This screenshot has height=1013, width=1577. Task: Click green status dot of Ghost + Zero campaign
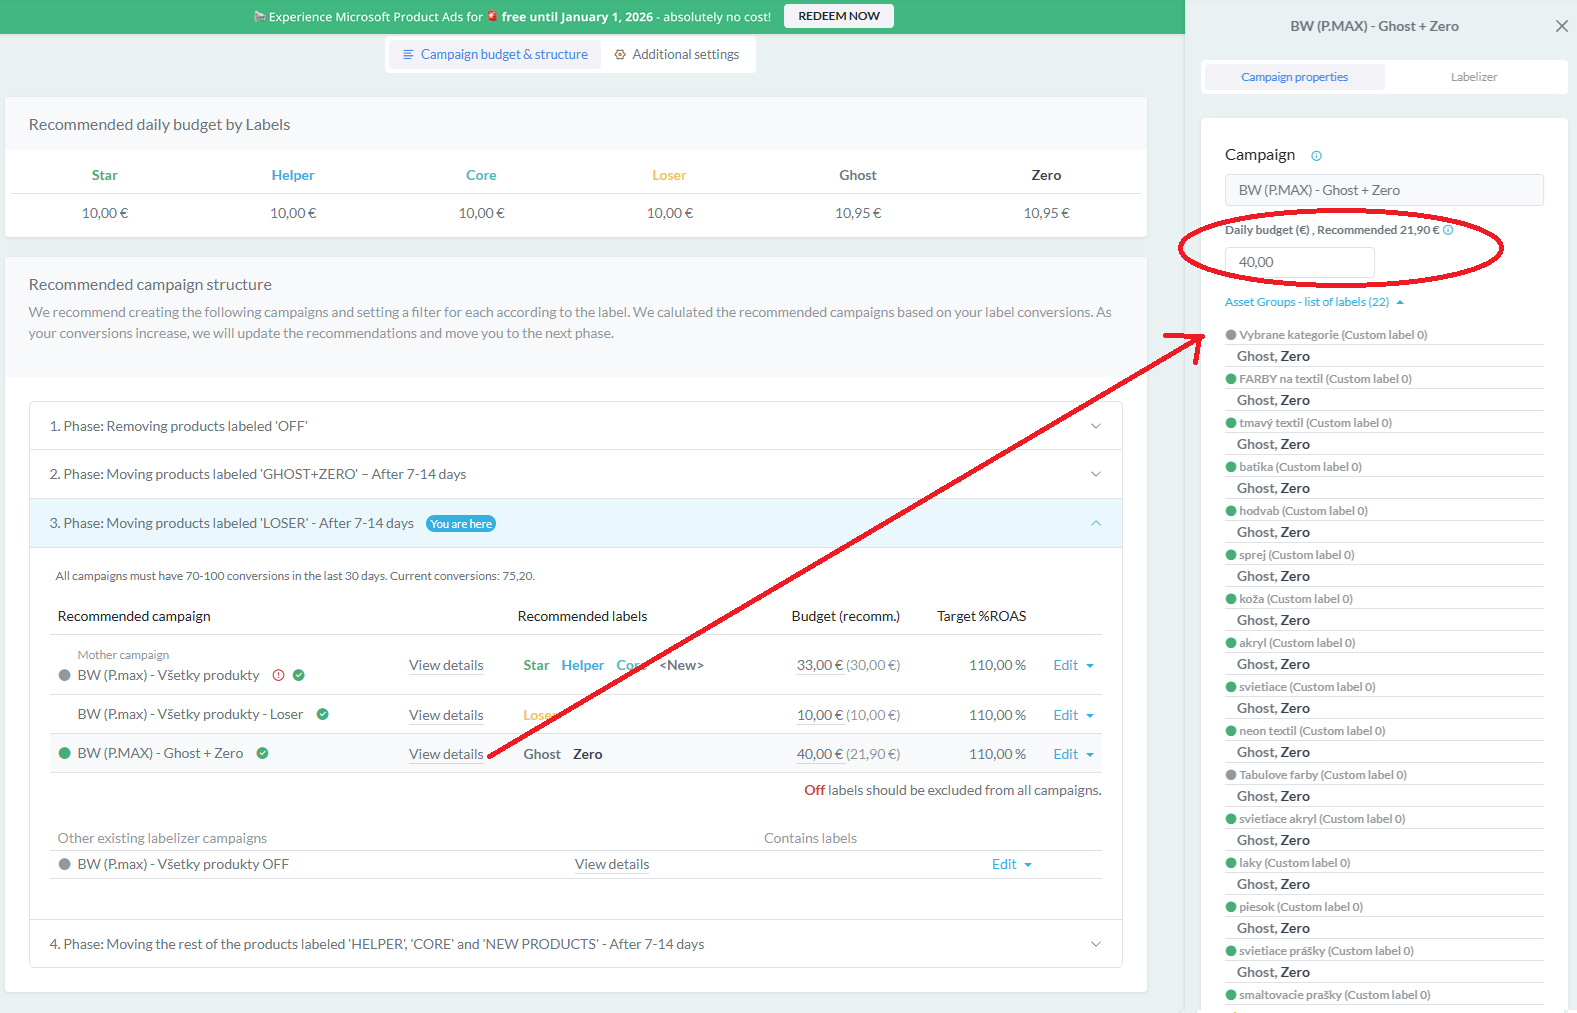[65, 753]
